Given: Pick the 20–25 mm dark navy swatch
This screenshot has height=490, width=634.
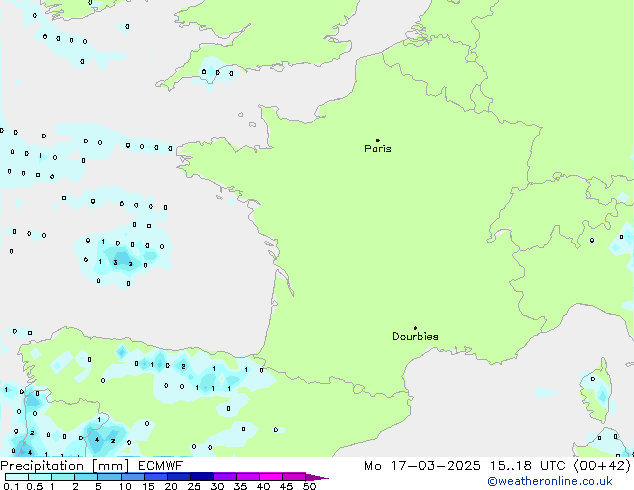Looking at the screenshot, I should coord(179,477).
